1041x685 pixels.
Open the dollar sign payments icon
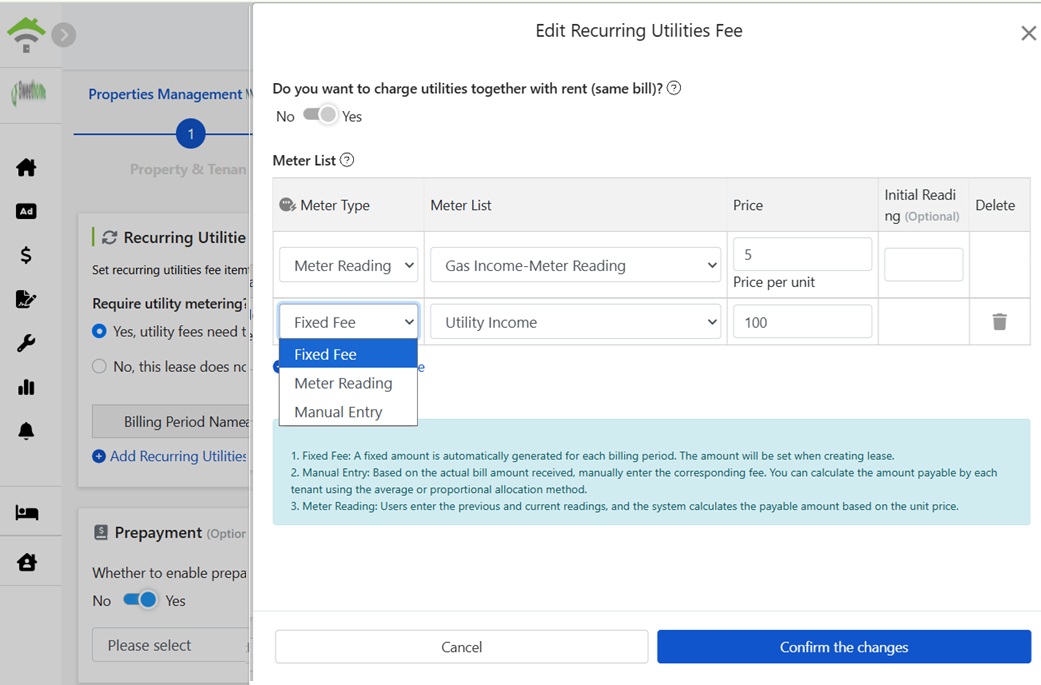(26, 255)
